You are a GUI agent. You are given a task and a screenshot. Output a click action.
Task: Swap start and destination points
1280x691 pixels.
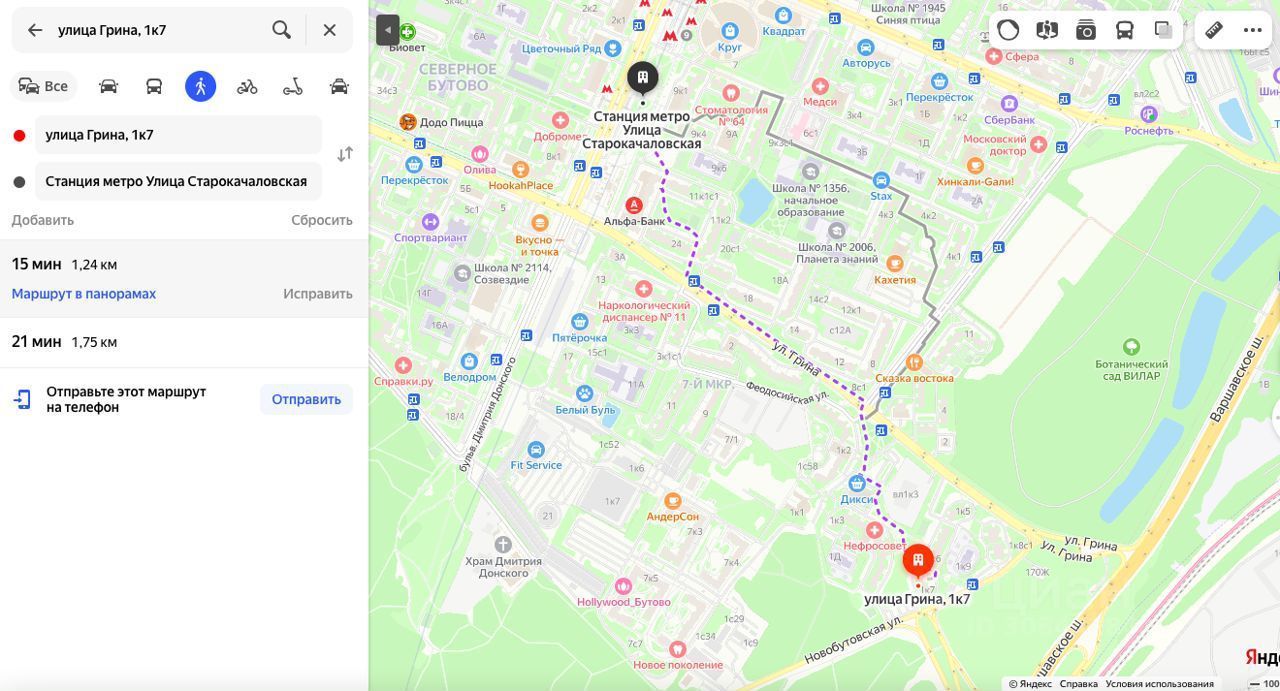pyautogui.click(x=345, y=154)
